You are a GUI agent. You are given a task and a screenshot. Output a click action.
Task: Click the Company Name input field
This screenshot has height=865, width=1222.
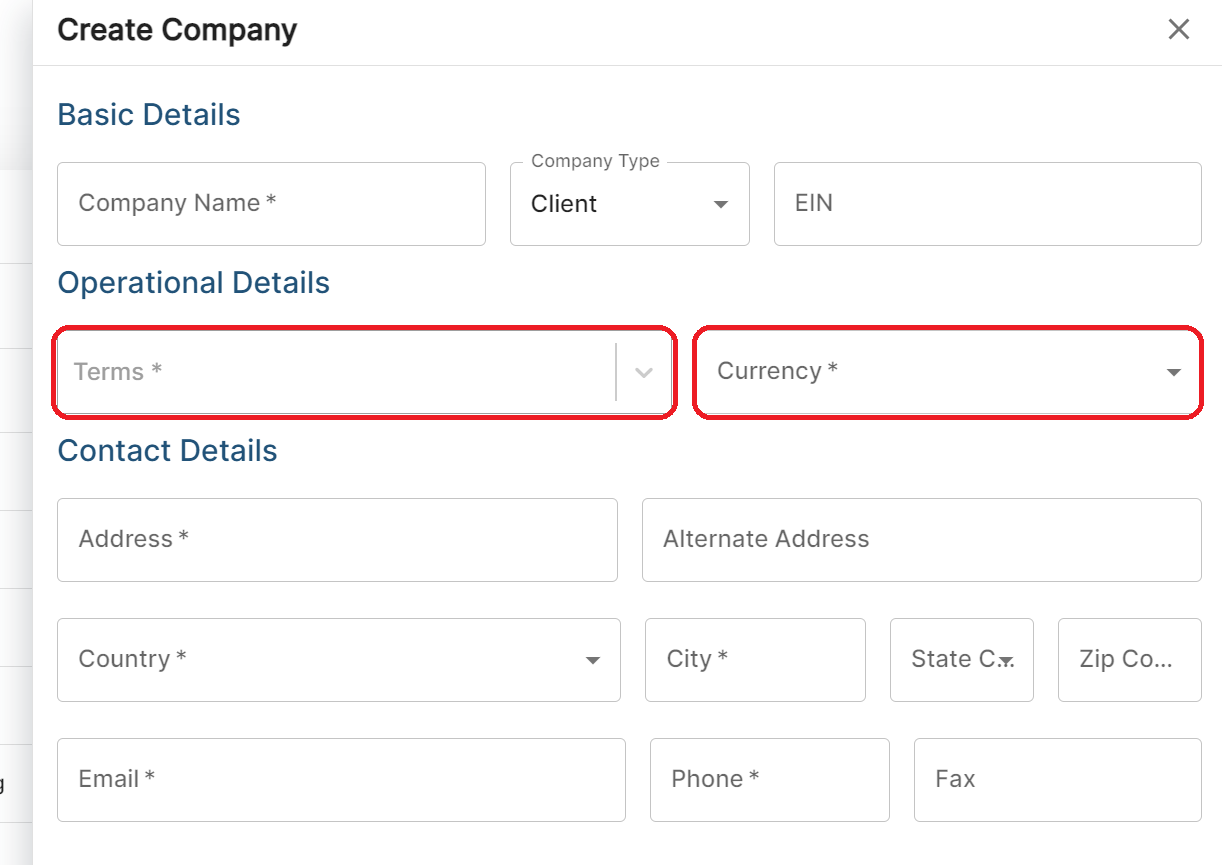click(270, 204)
